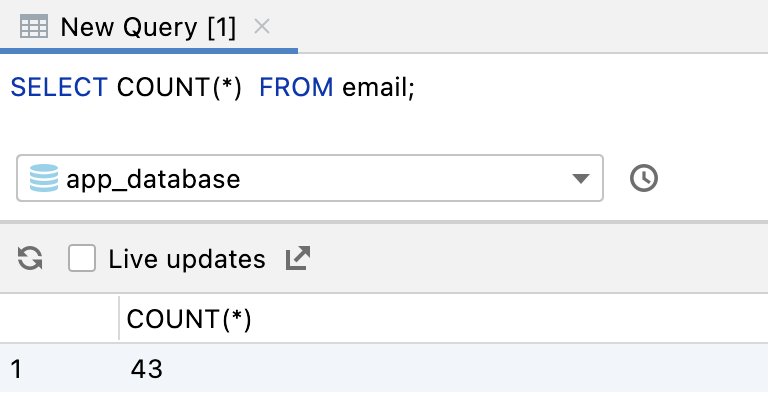Image resolution: width=768 pixels, height=416 pixels.
Task: Enable the Live updates checkbox
Action: pyautogui.click(x=82, y=260)
